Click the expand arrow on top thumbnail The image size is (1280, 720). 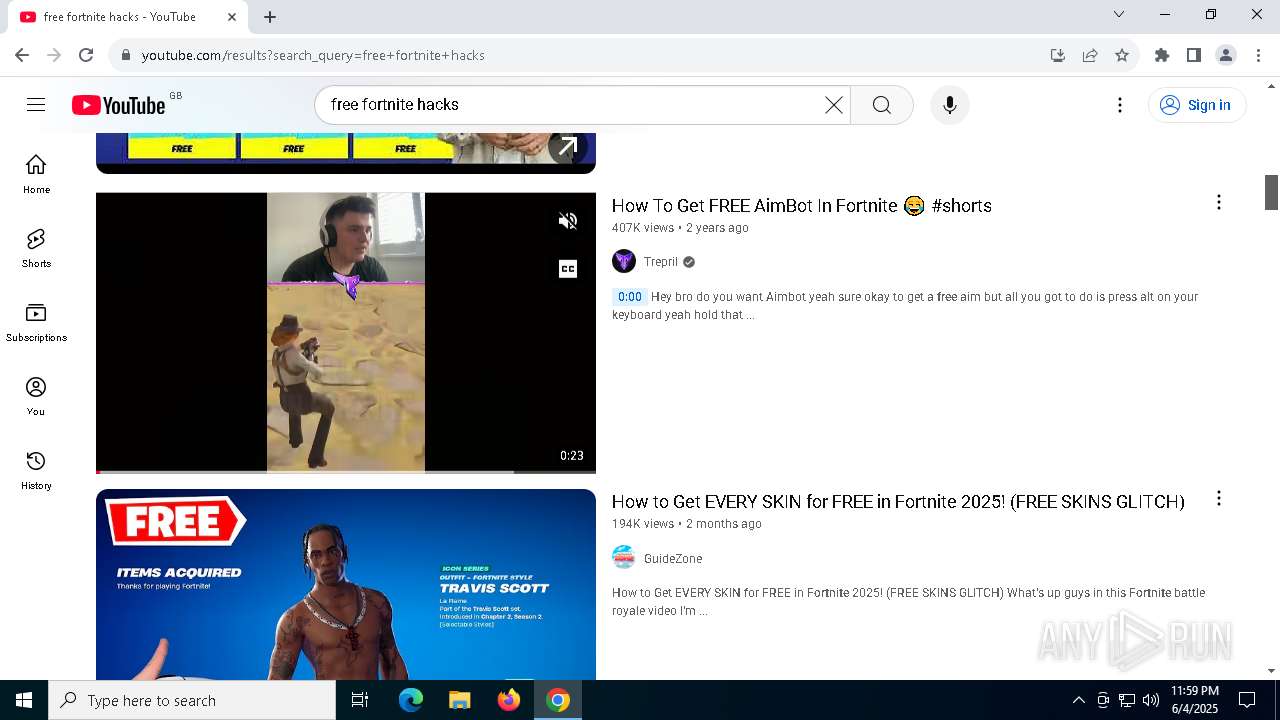click(x=567, y=147)
